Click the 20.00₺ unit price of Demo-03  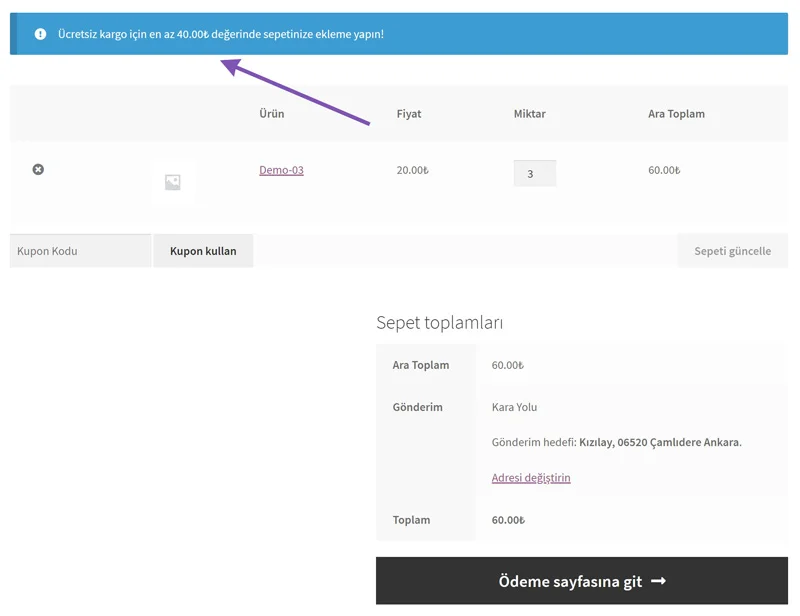point(412,170)
